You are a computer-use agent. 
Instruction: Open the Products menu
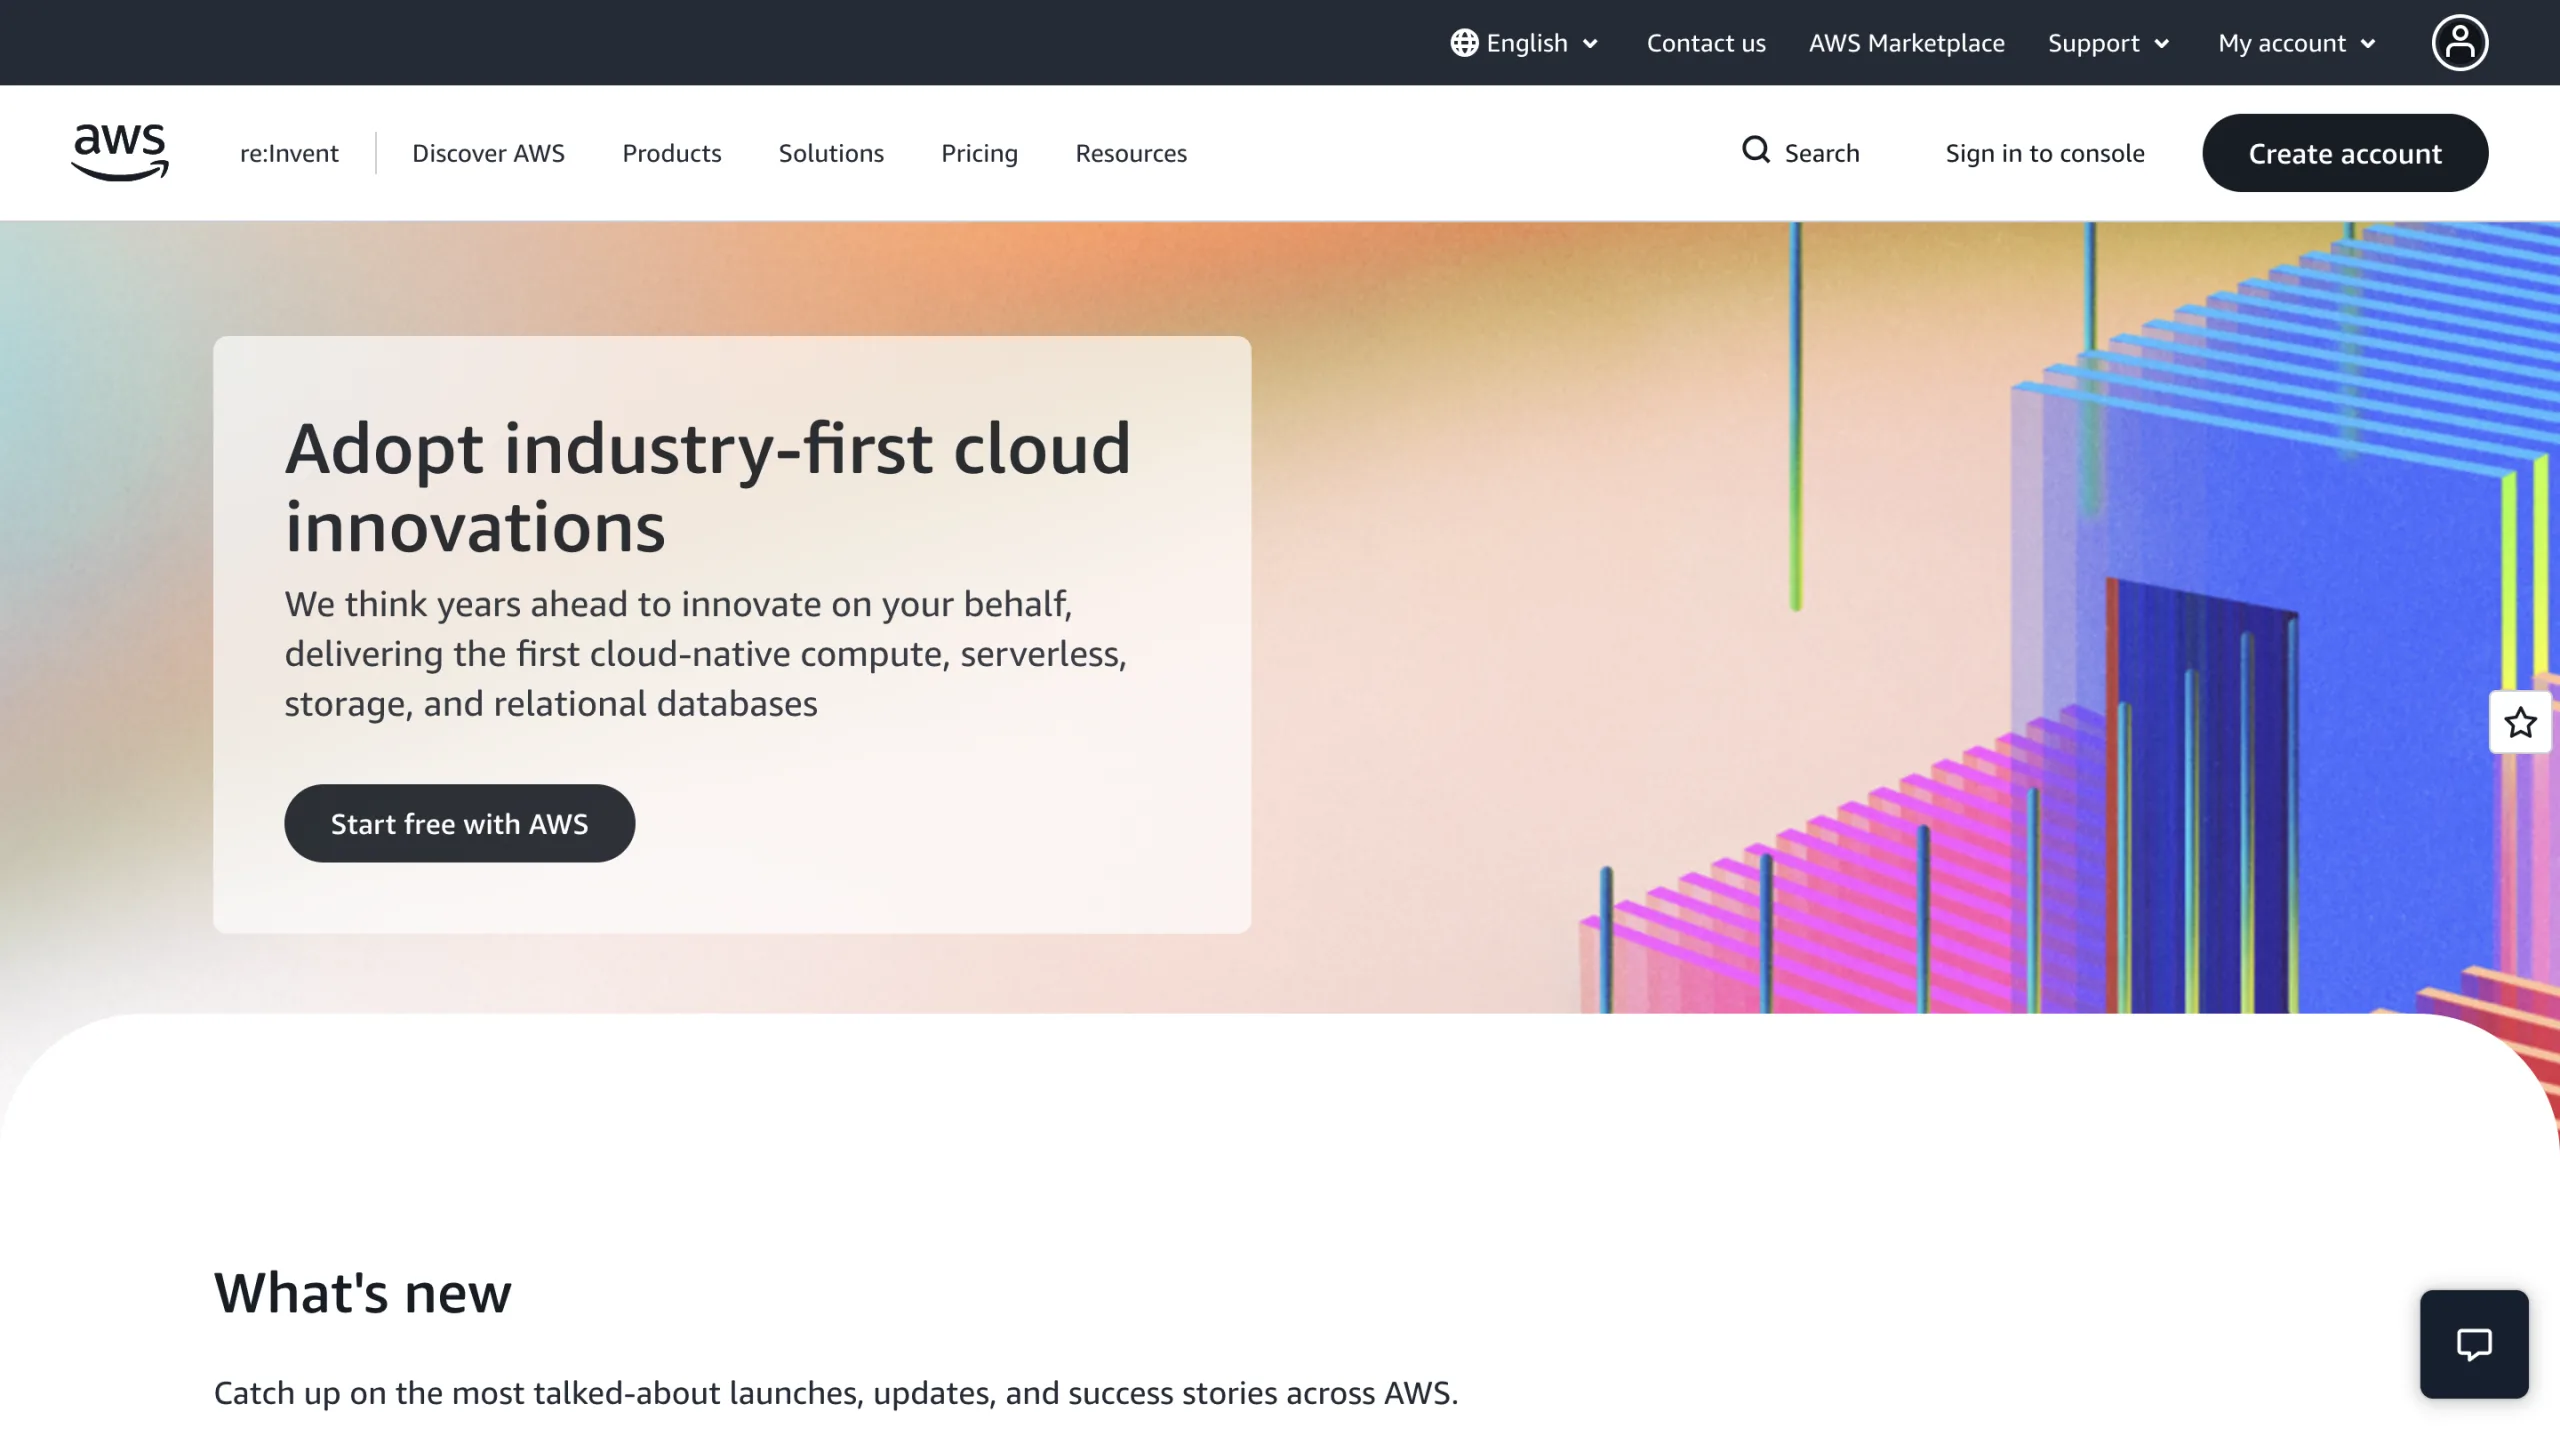point(672,153)
